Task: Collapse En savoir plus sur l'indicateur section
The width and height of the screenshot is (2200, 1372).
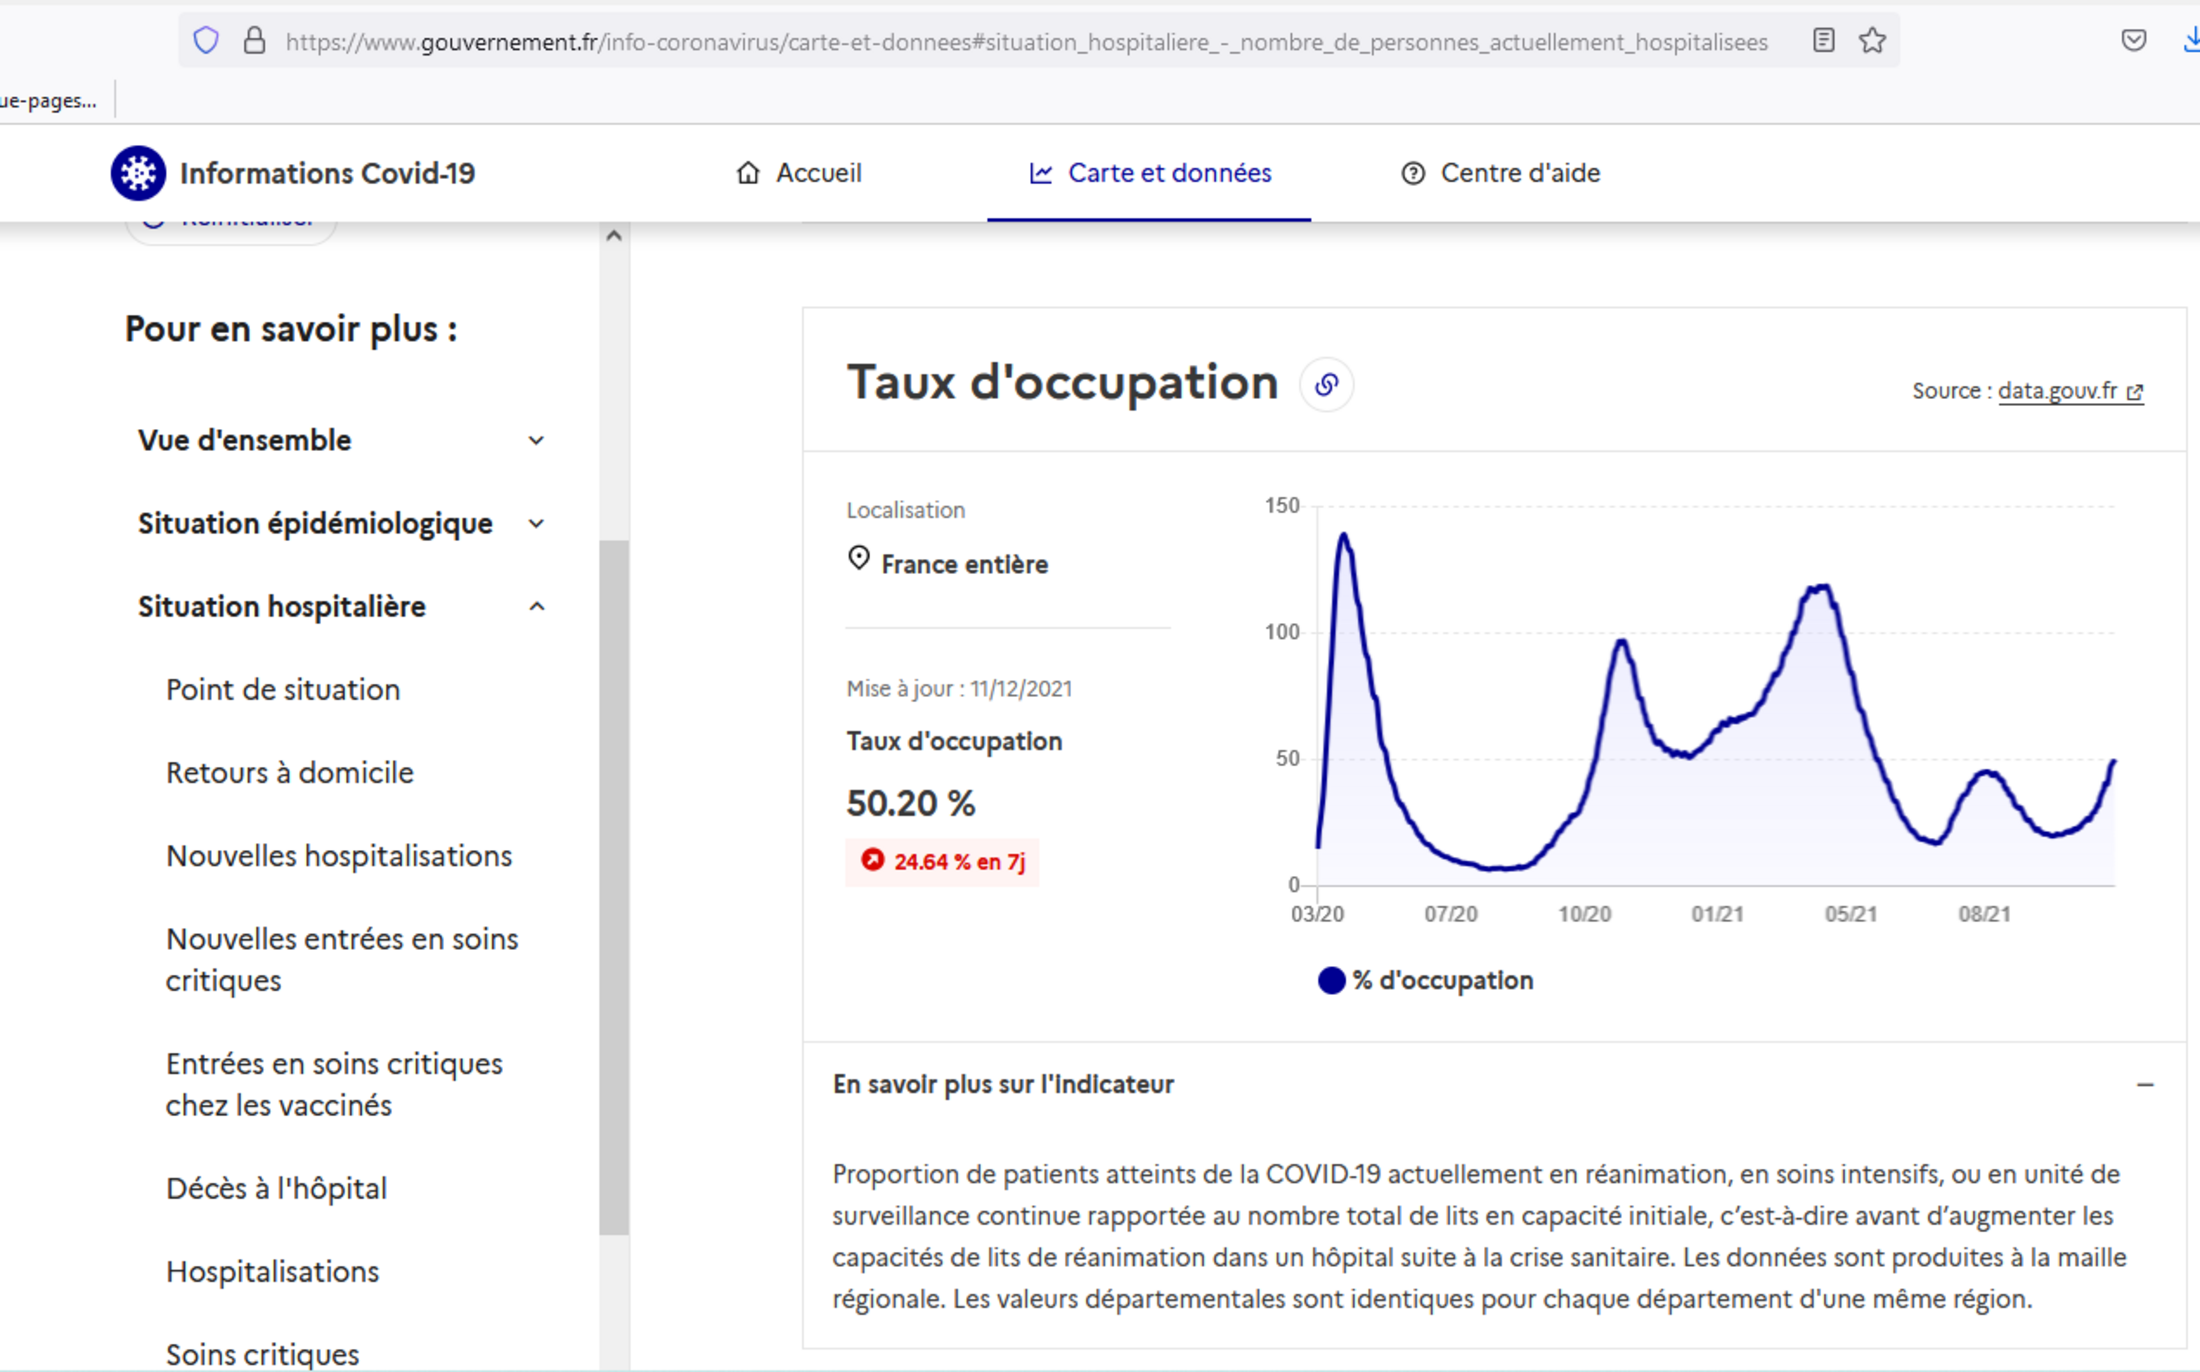Action: (x=2144, y=1084)
